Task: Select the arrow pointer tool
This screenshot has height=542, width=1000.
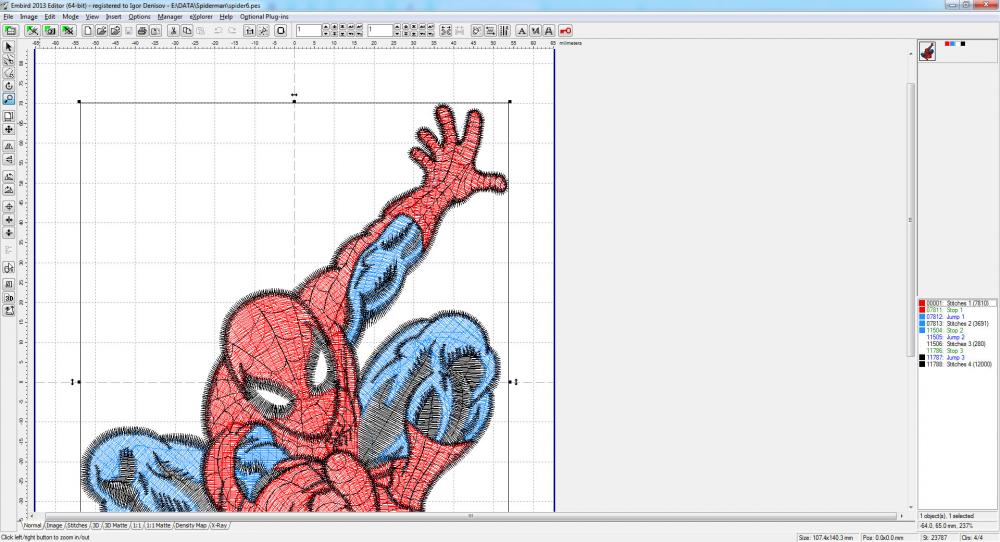Action: point(8,47)
